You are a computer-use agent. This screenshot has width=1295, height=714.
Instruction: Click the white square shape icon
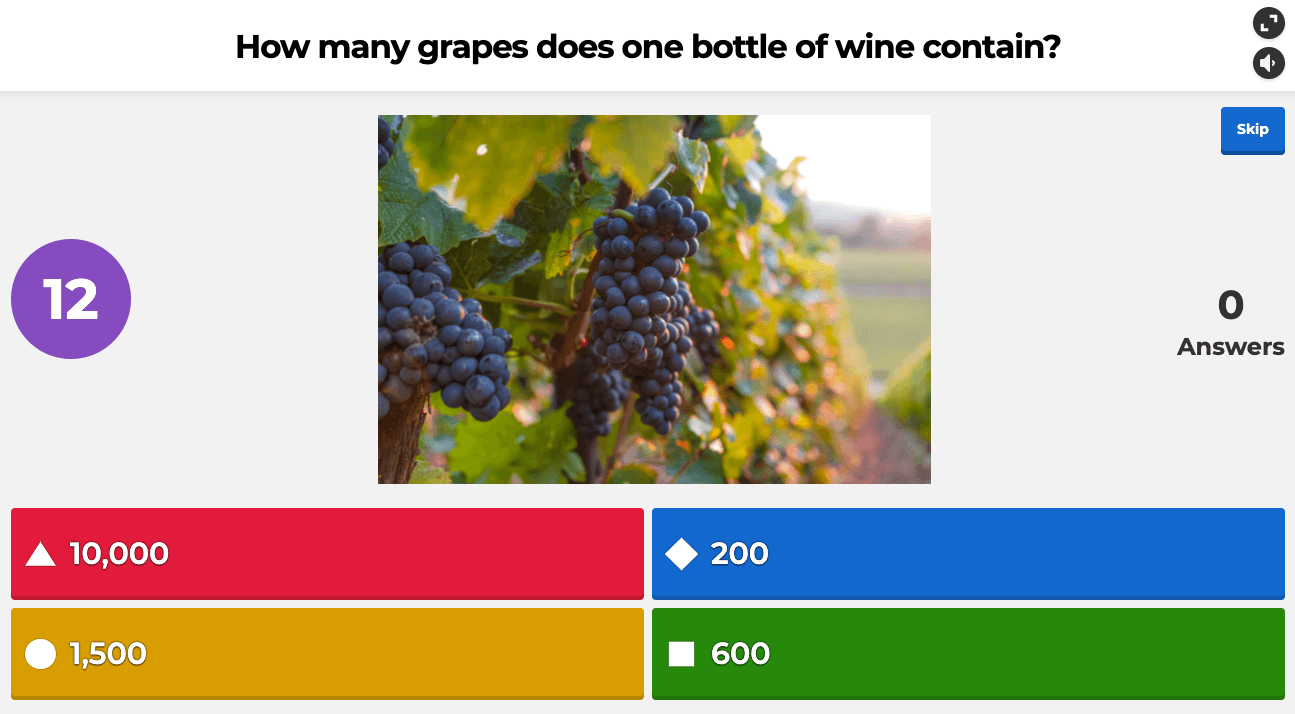point(681,654)
